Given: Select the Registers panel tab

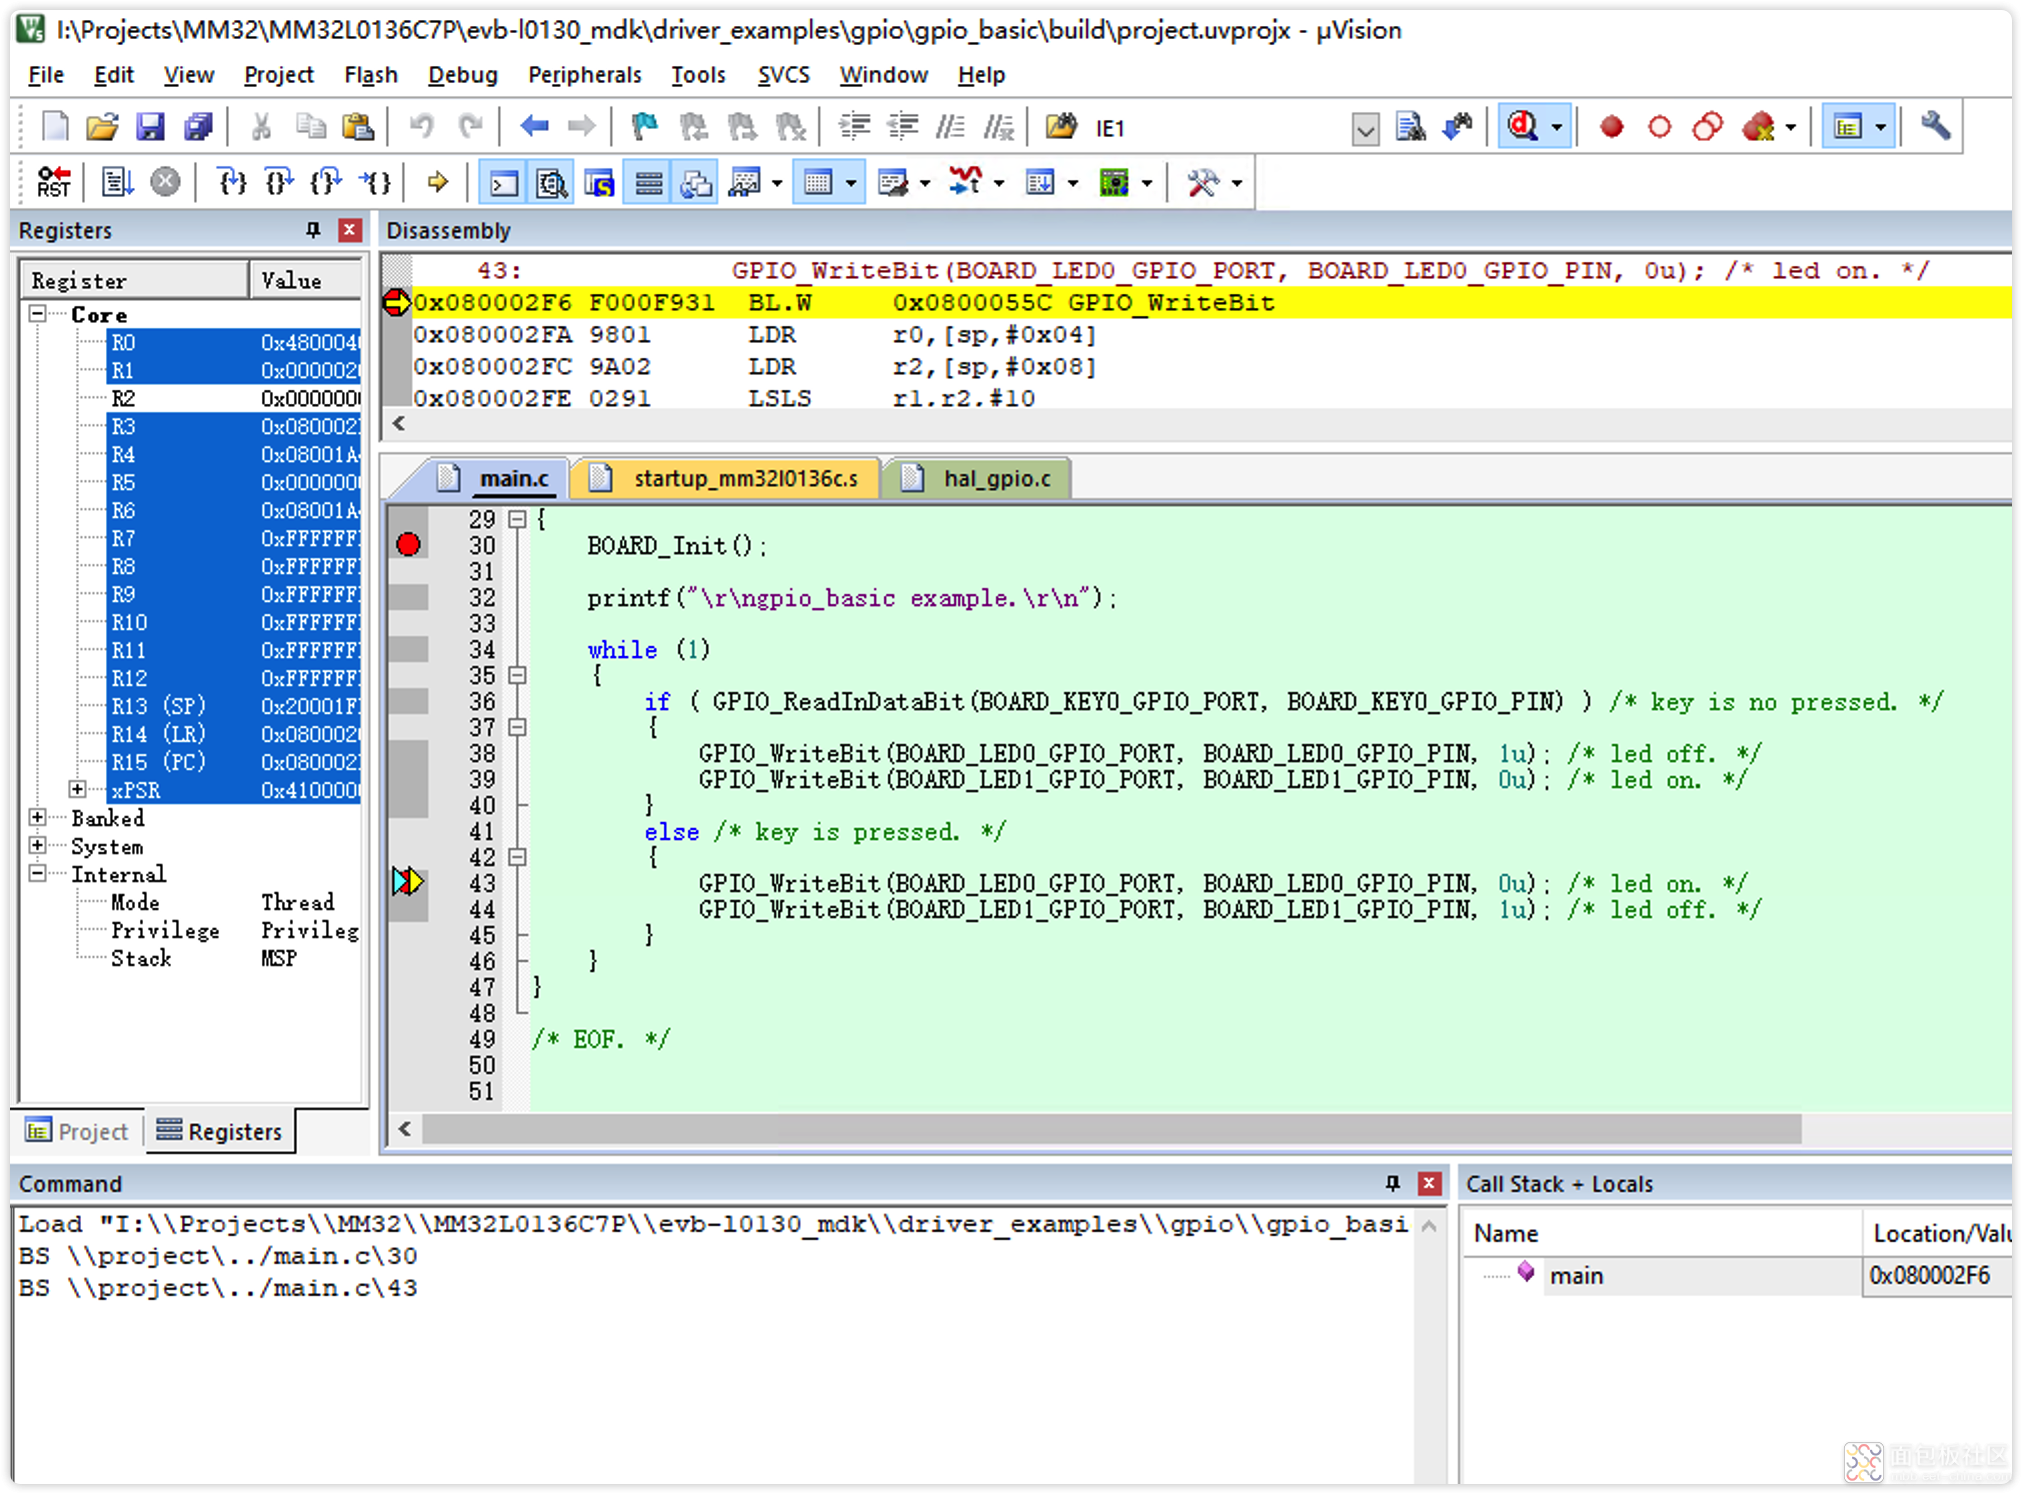Looking at the screenshot, I should tap(221, 1131).
